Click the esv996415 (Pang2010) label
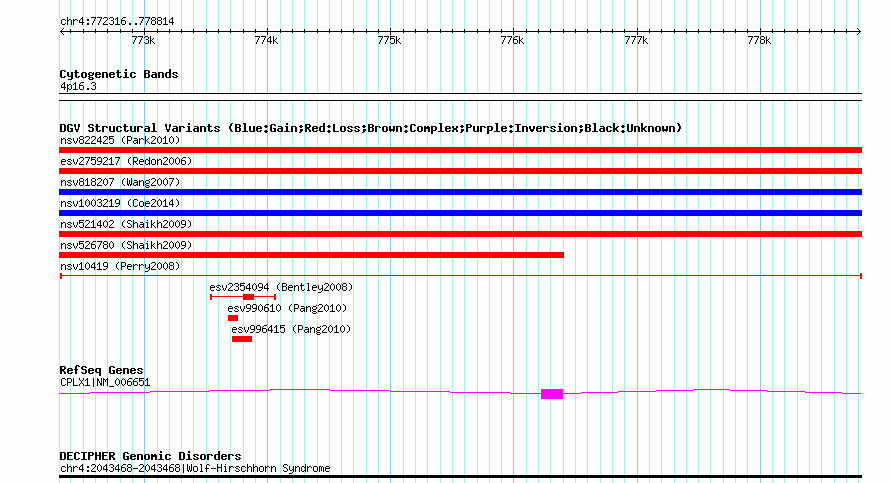890x483 pixels. tap(291, 329)
